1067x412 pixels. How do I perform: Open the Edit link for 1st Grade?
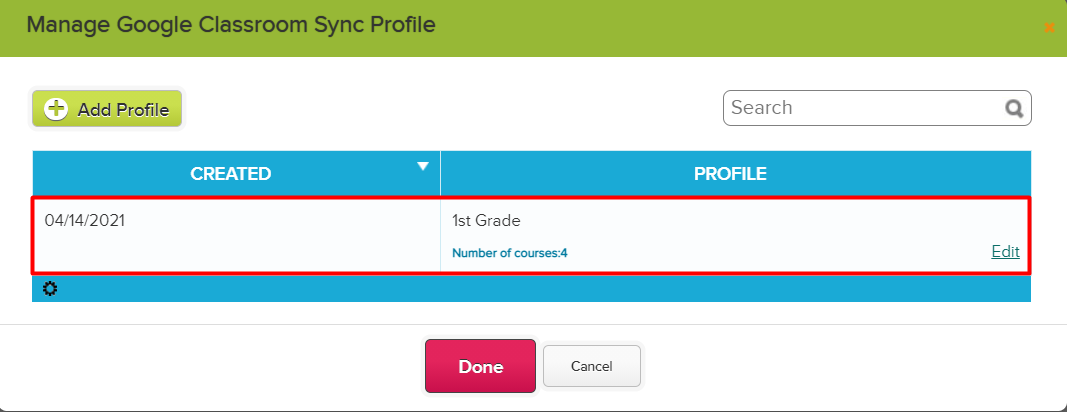(x=1005, y=252)
